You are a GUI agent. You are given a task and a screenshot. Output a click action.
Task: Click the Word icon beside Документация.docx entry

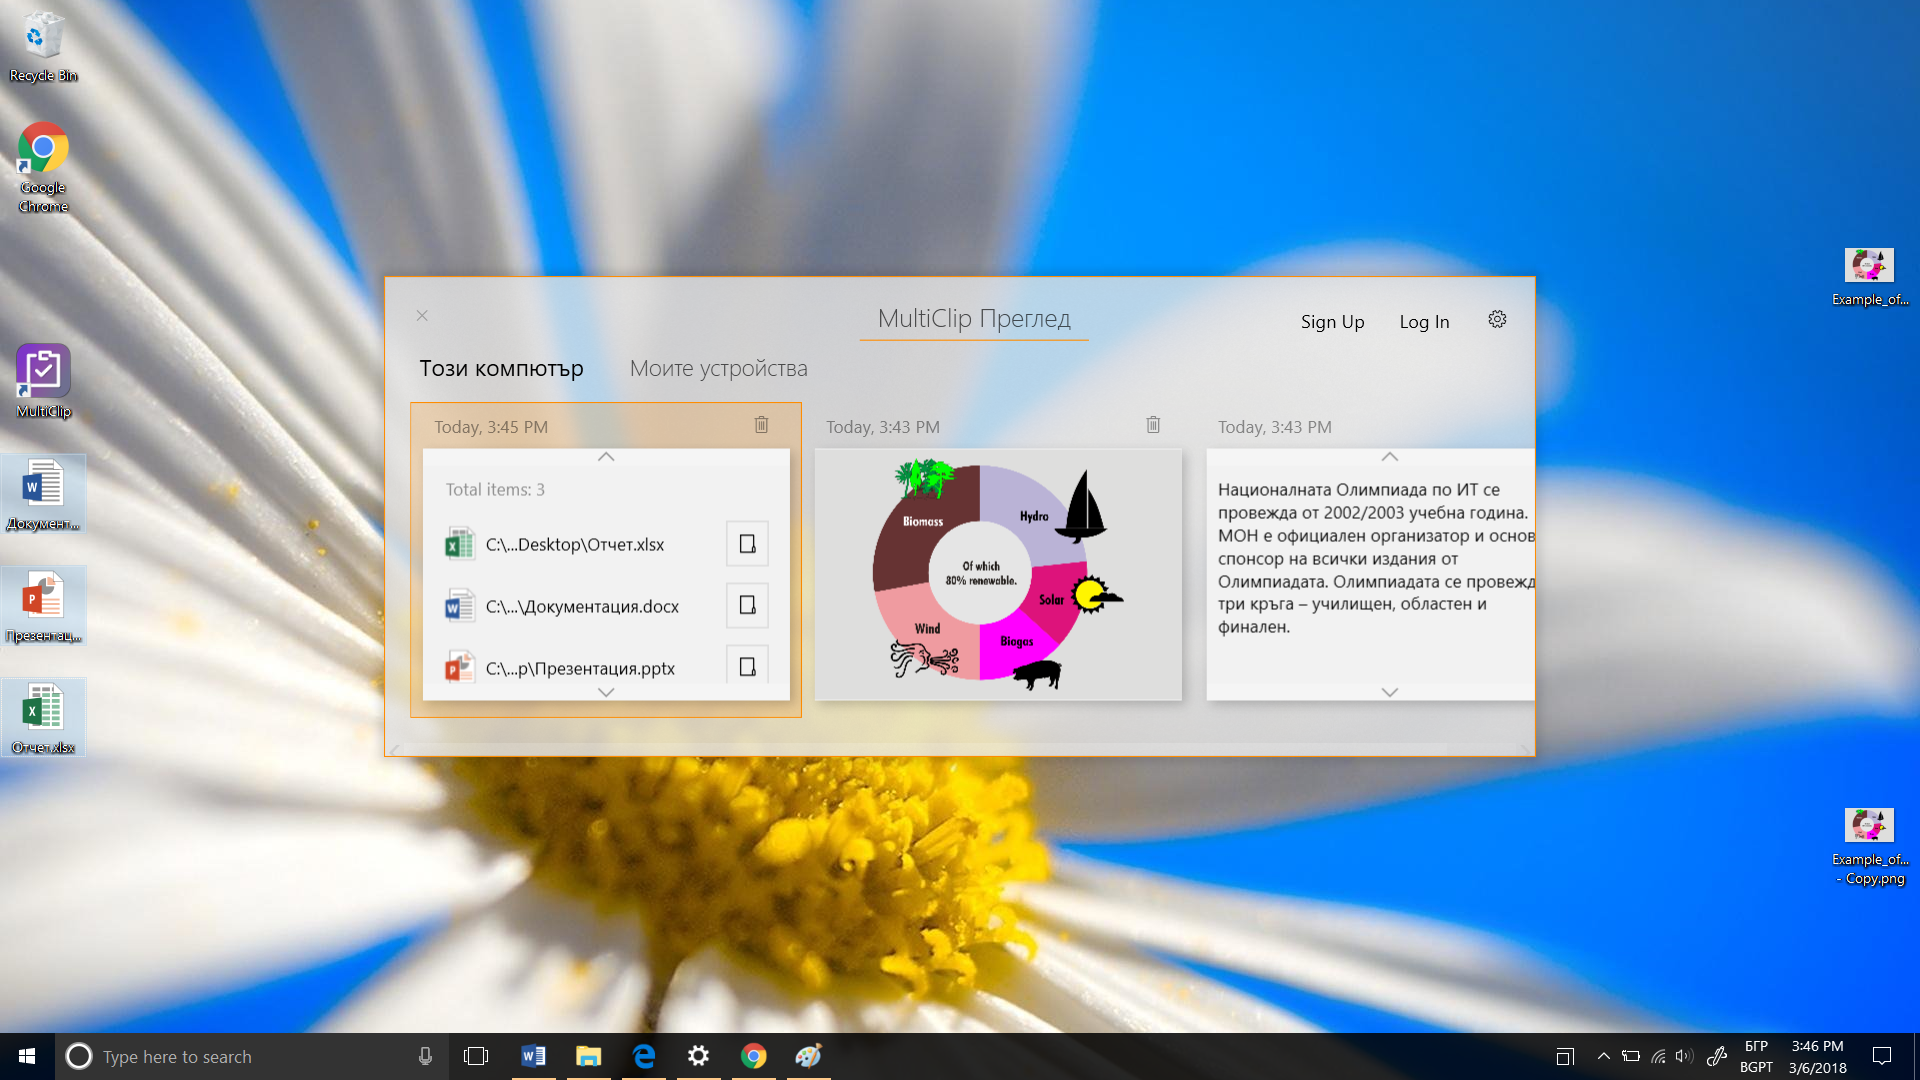click(459, 606)
